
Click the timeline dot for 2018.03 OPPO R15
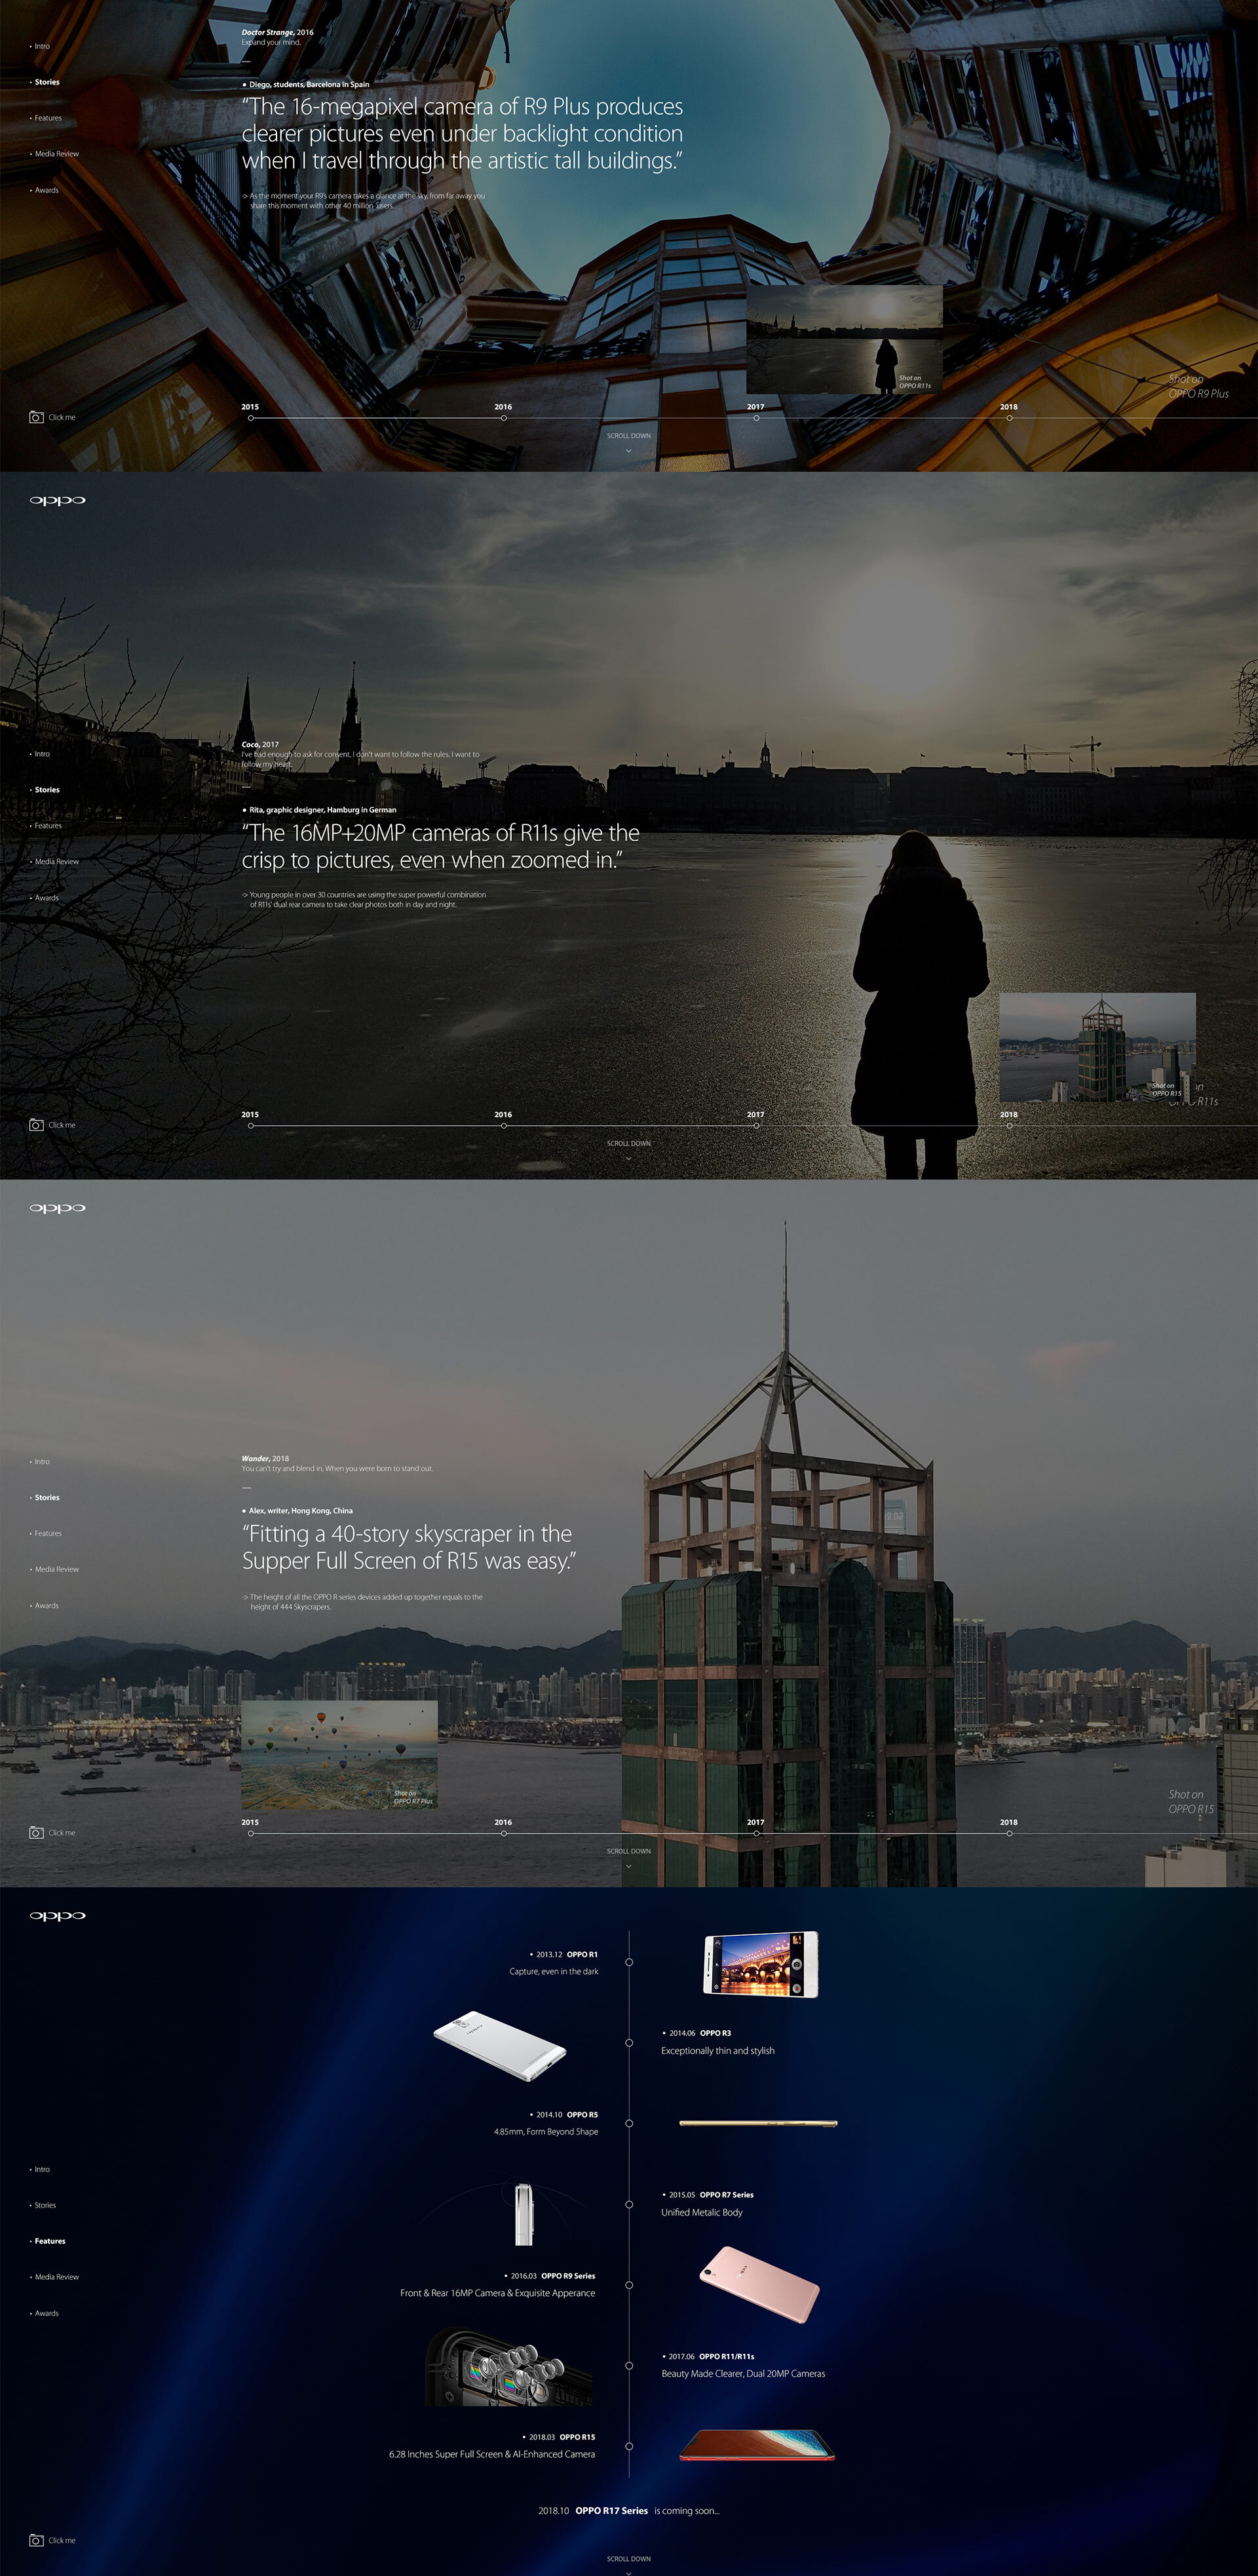pyautogui.click(x=629, y=2446)
